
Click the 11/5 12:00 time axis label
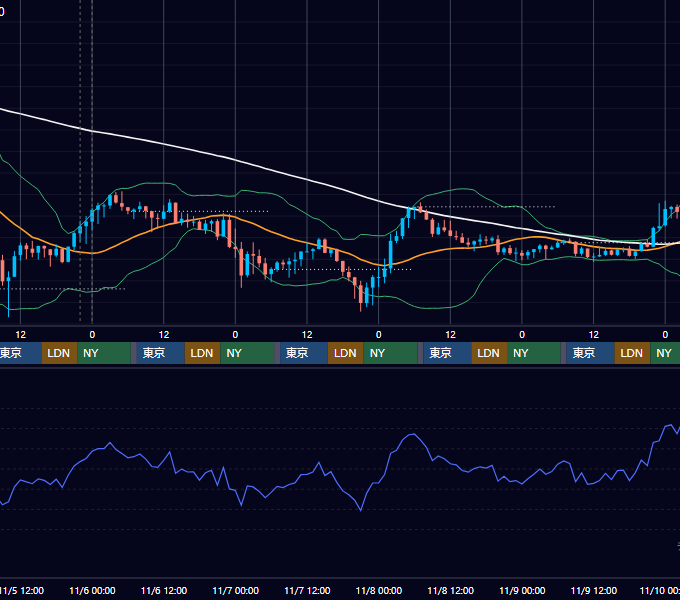point(22,590)
